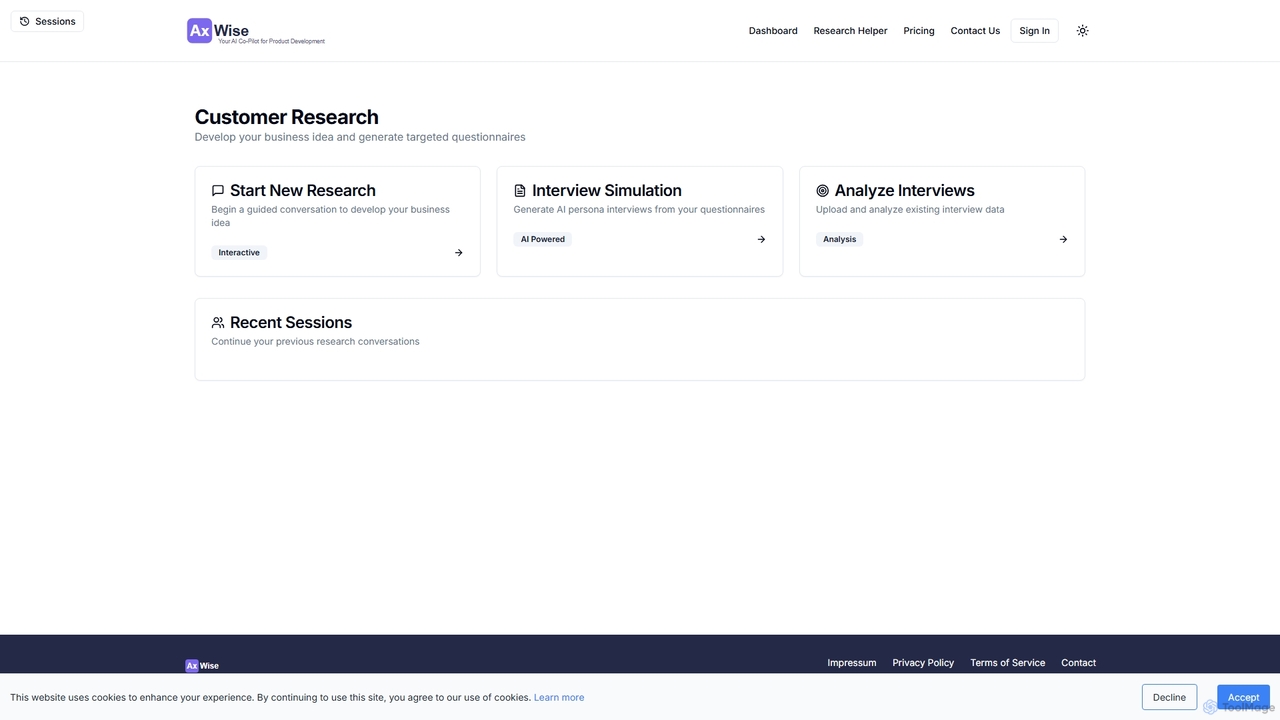The height and width of the screenshot is (720, 1280).
Task: Click Learn more in cookie banner
Action: 559,698
